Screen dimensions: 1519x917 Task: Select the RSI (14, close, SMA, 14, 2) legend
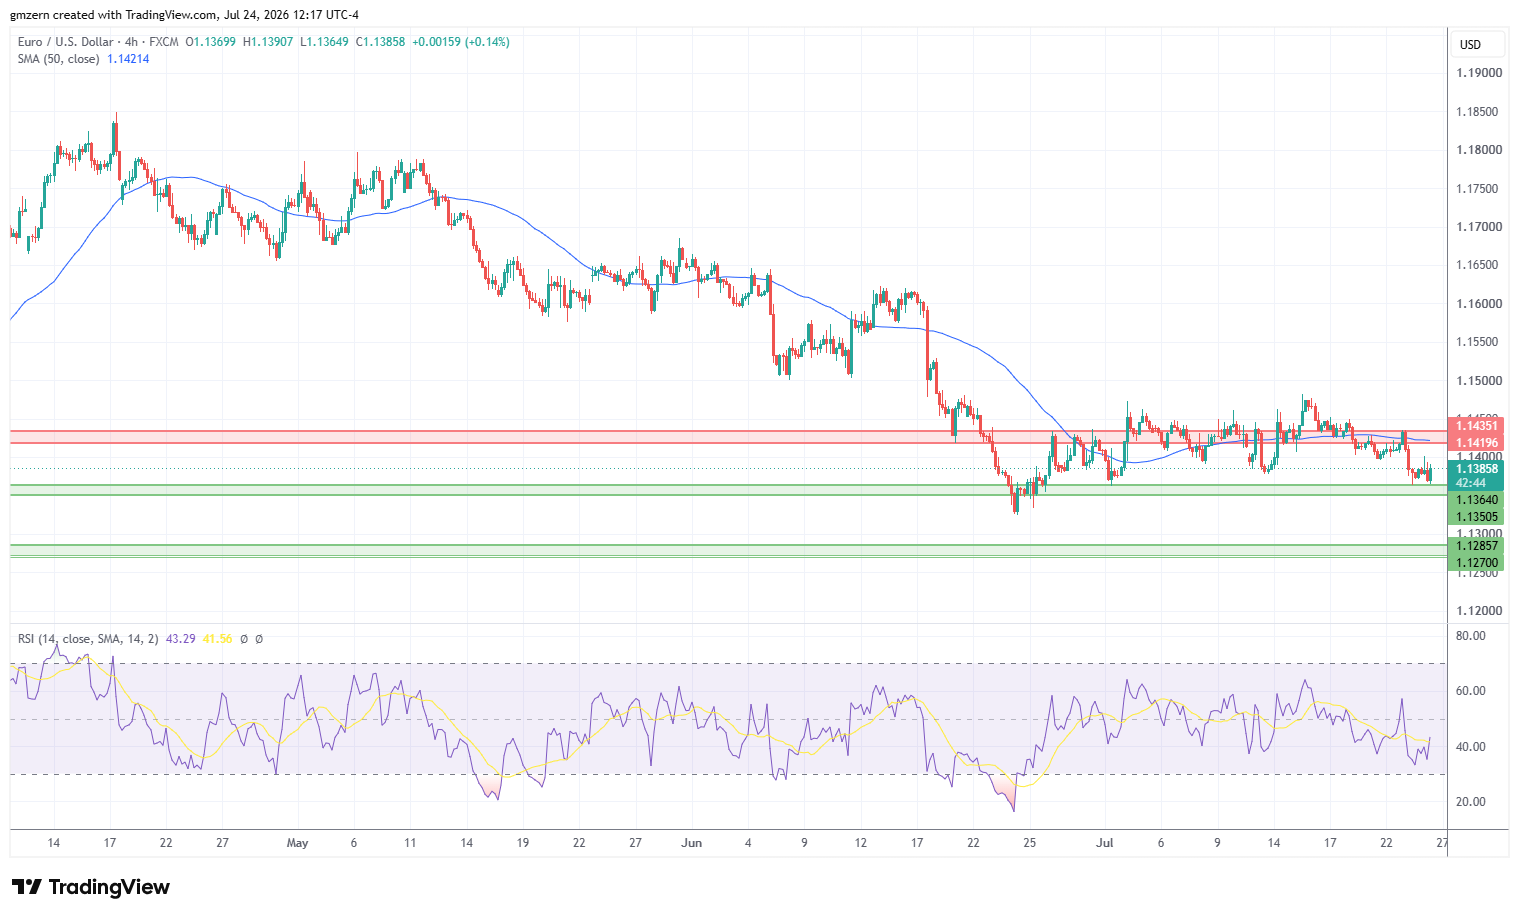click(88, 639)
